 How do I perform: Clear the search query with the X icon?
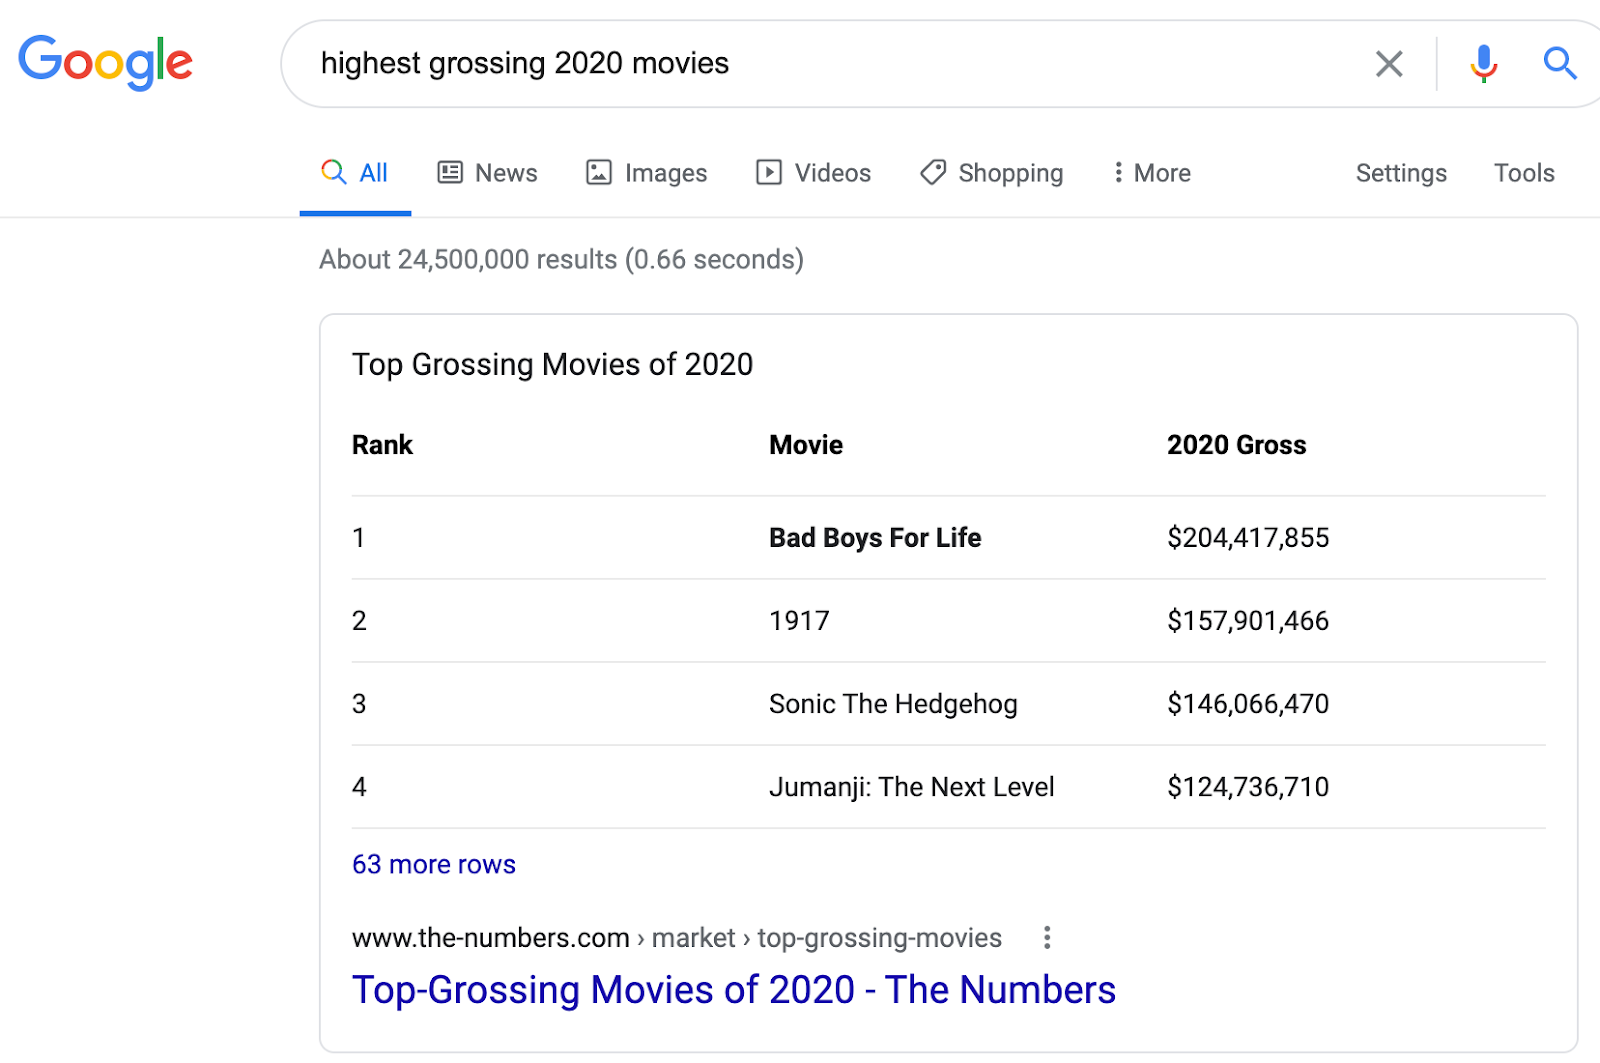[x=1389, y=64]
